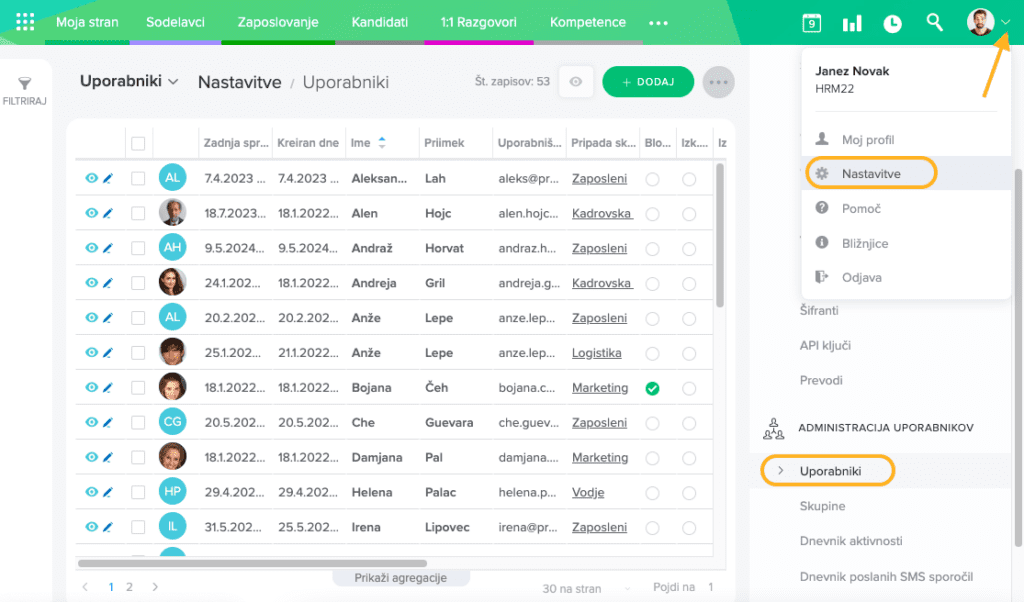
Task: Open the bar chart reports icon
Action: (852, 23)
